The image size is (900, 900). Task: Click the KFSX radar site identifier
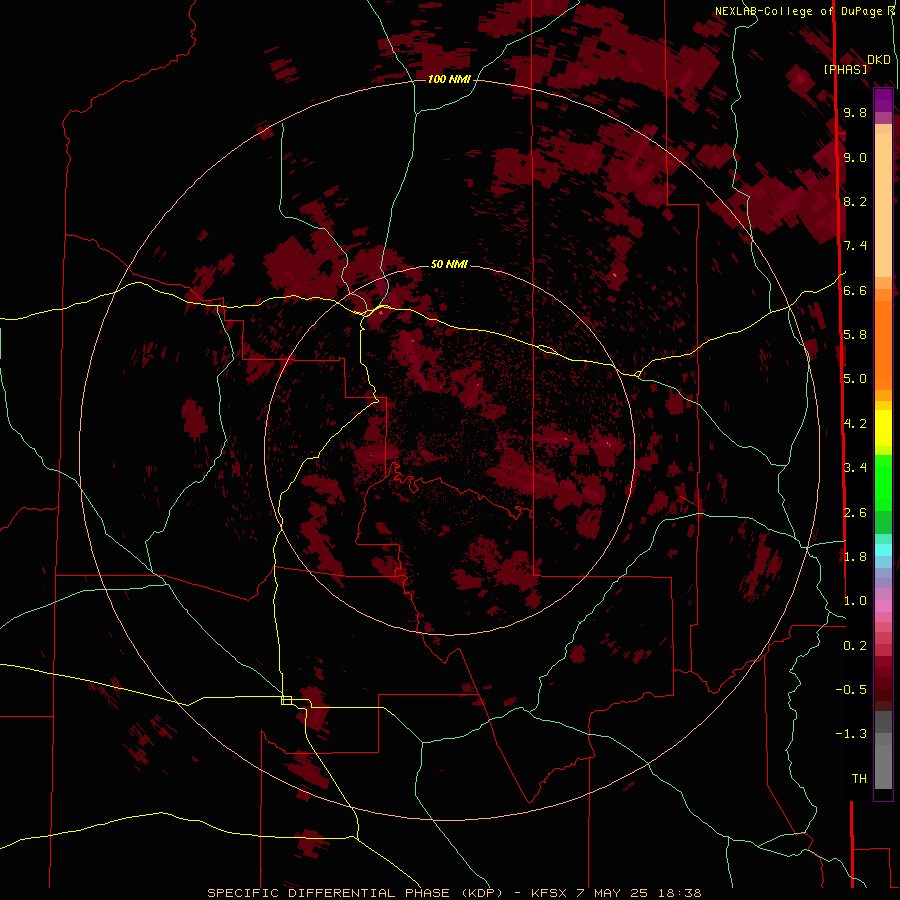[549, 893]
